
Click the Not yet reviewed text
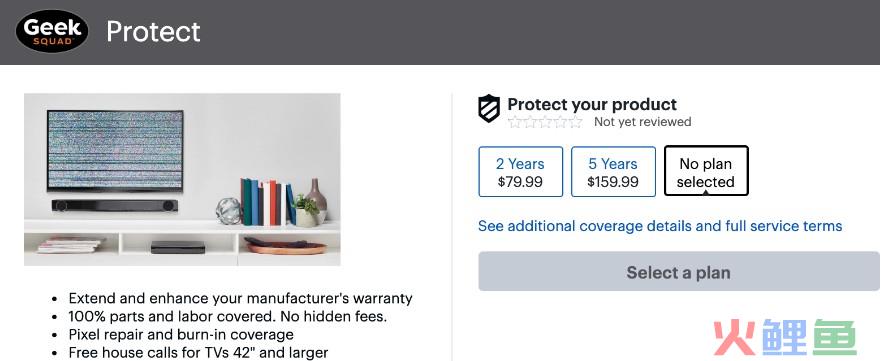click(642, 122)
